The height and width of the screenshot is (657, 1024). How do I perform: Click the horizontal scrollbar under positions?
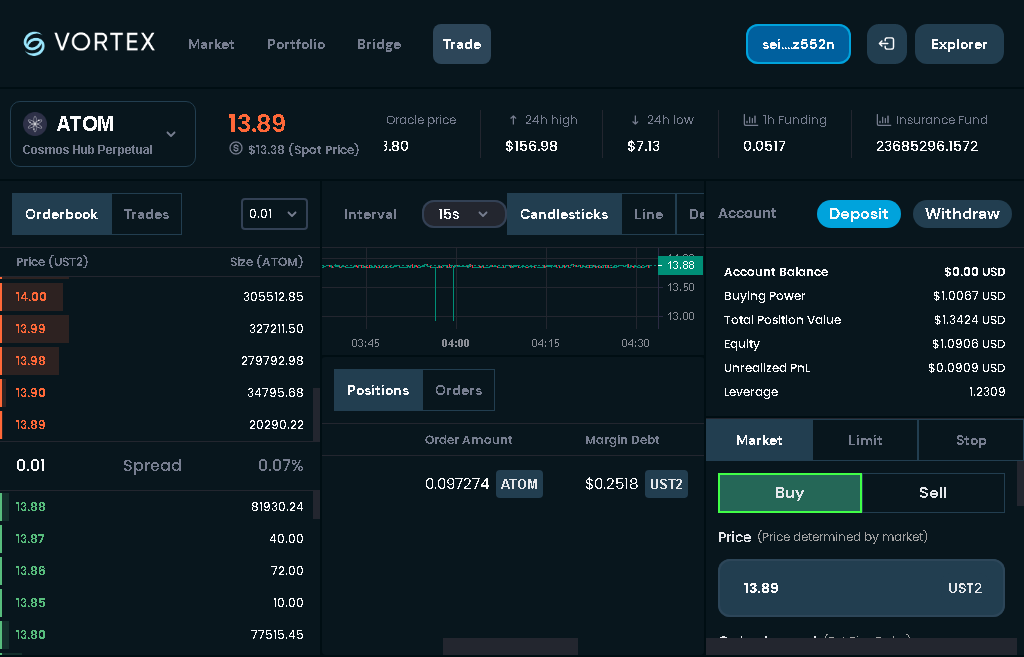[x=510, y=647]
